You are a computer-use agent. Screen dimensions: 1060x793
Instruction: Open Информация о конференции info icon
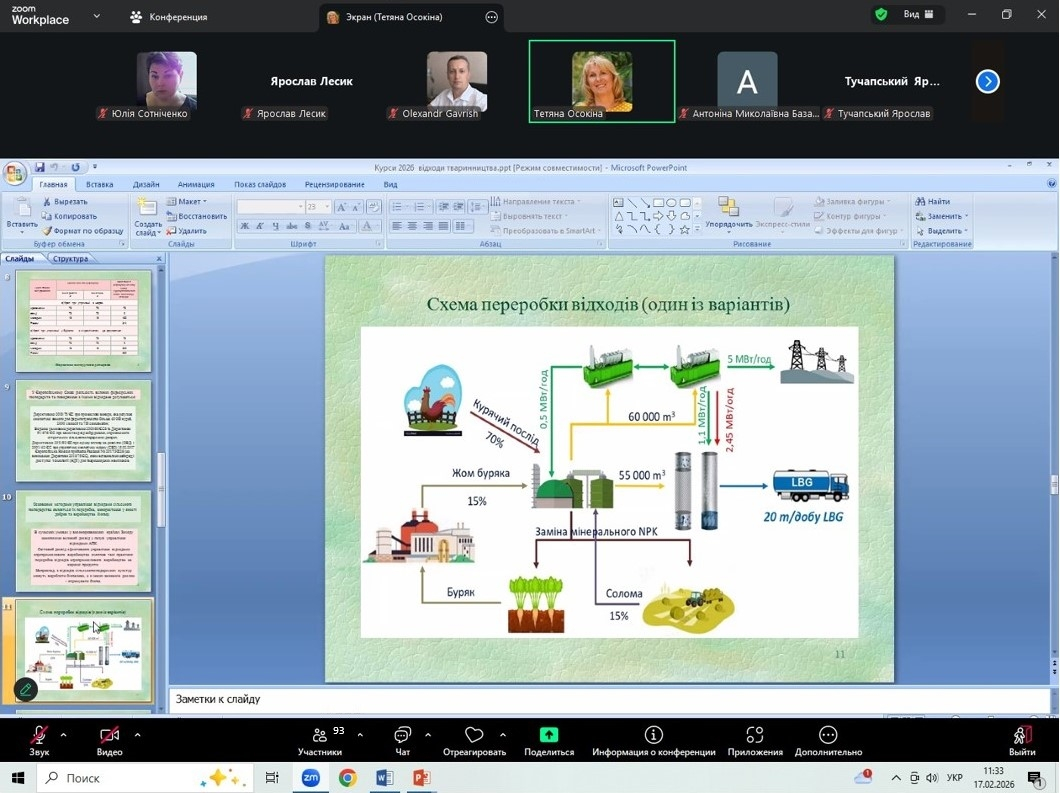point(653,736)
